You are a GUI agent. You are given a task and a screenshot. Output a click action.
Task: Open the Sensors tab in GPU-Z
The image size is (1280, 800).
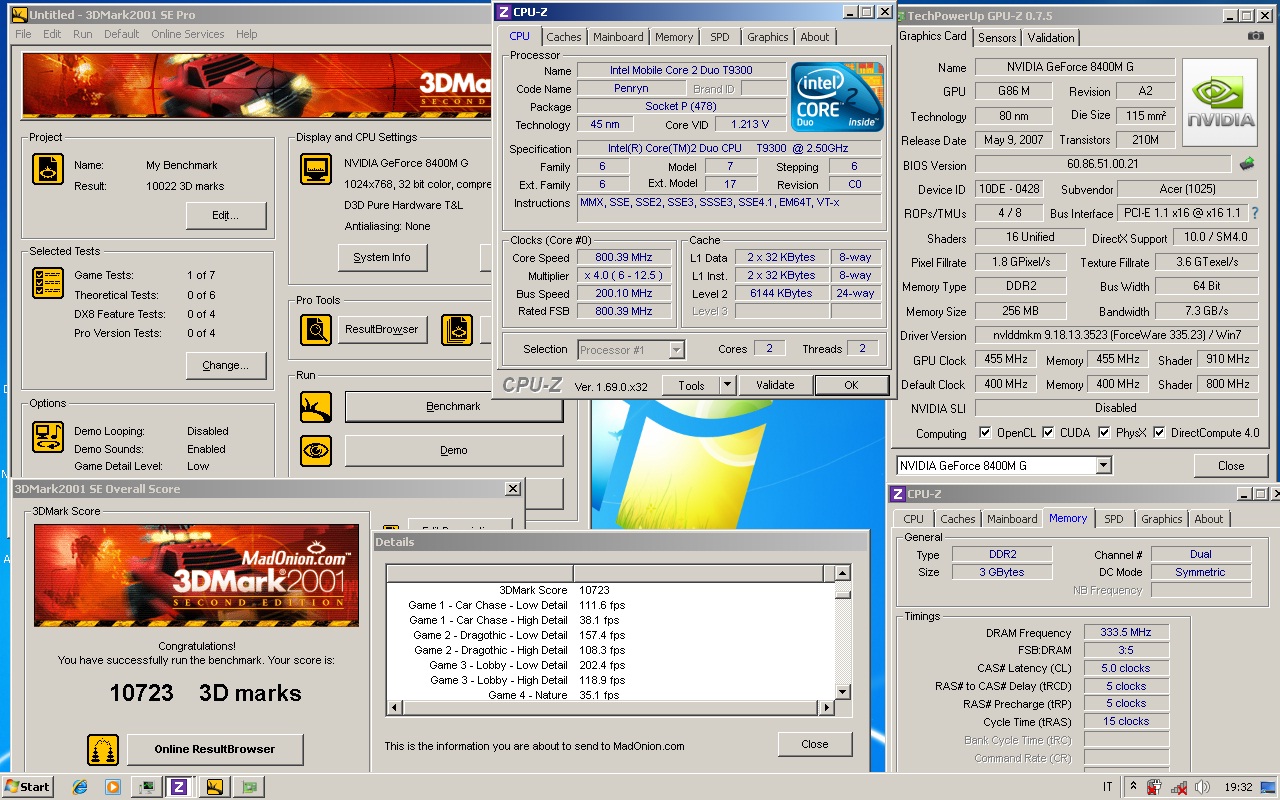997,38
